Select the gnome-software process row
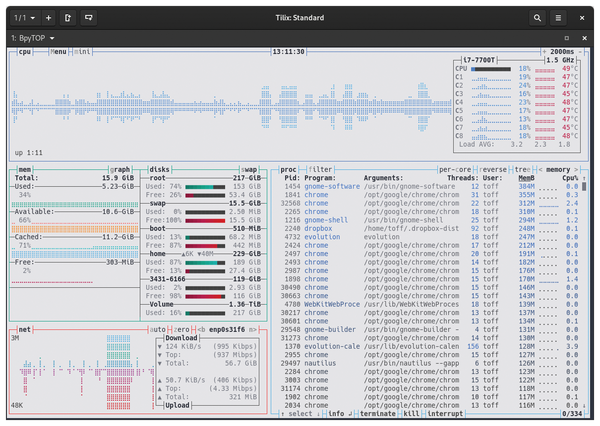This screenshot has height=426, width=600. point(429,186)
